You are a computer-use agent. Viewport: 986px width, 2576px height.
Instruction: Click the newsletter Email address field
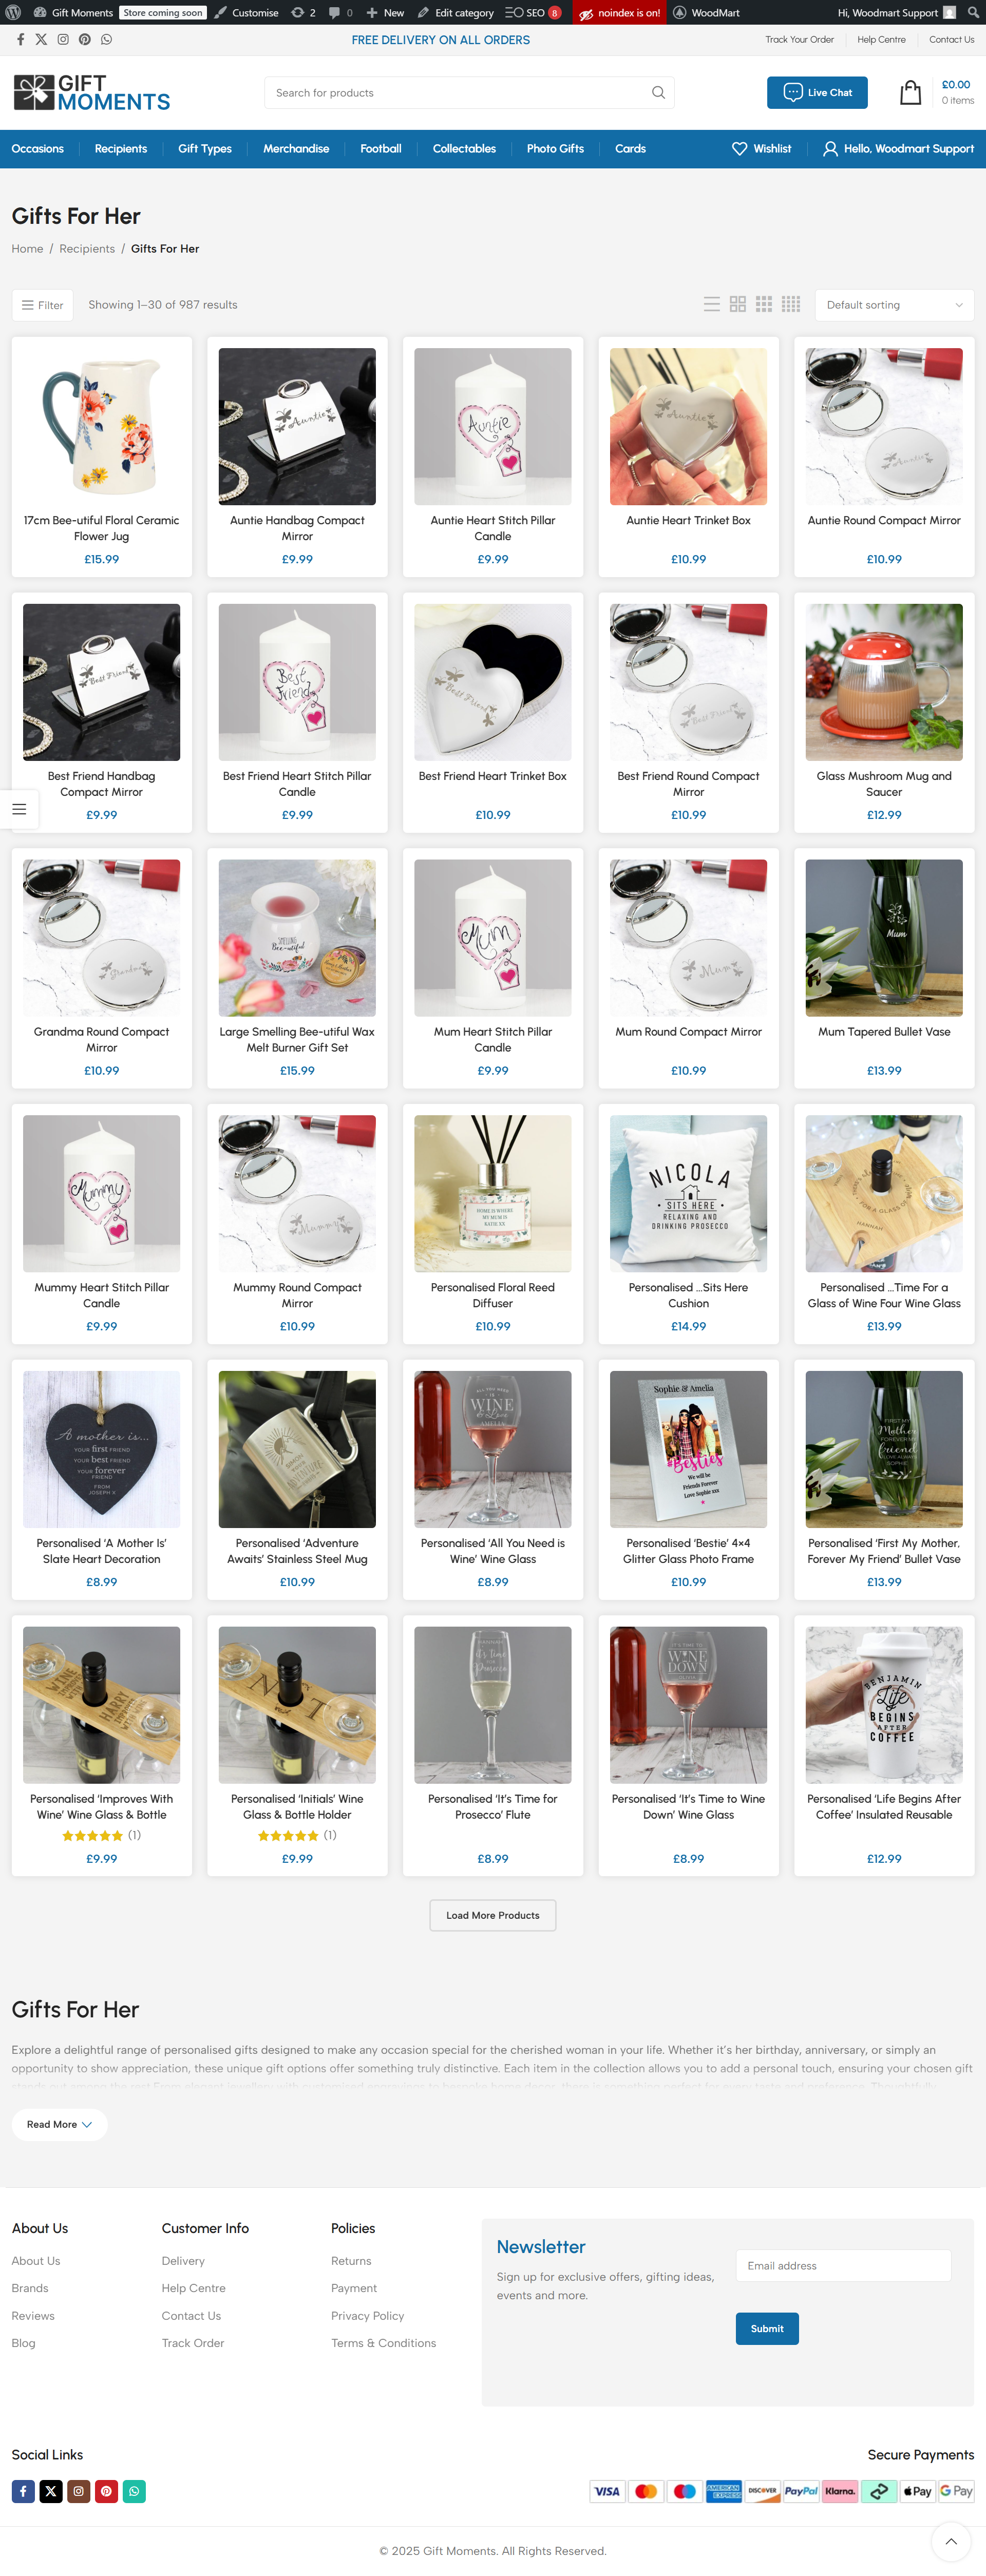tap(843, 2265)
